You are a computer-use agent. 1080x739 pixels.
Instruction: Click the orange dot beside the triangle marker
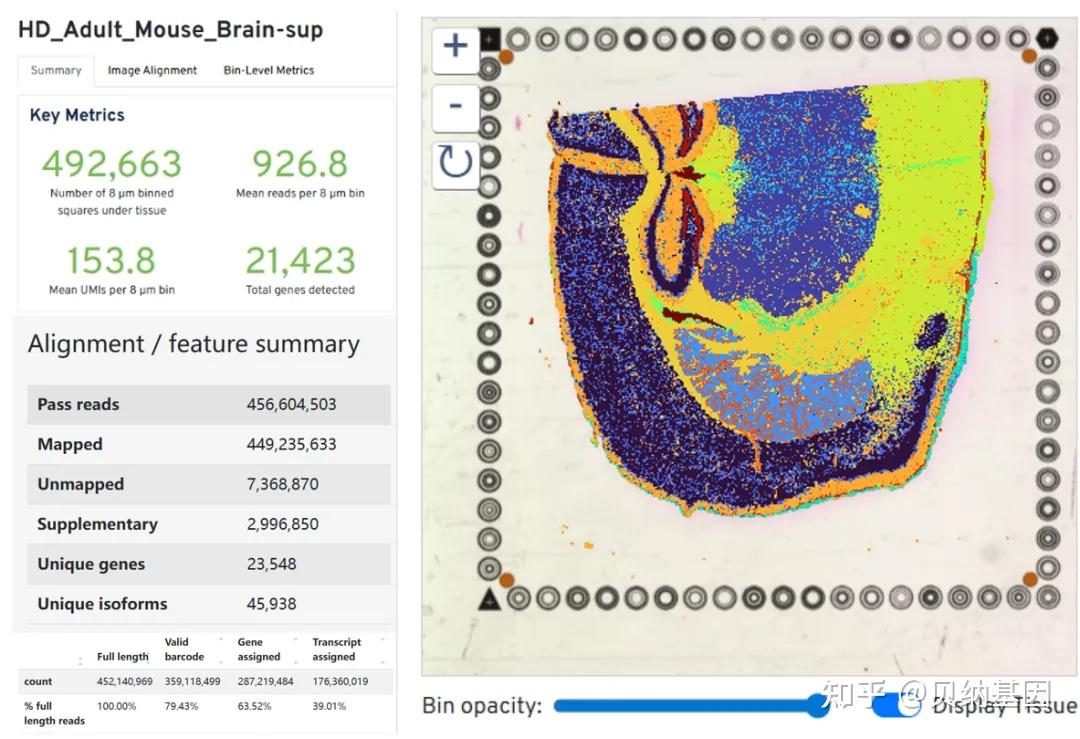click(507, 580)
